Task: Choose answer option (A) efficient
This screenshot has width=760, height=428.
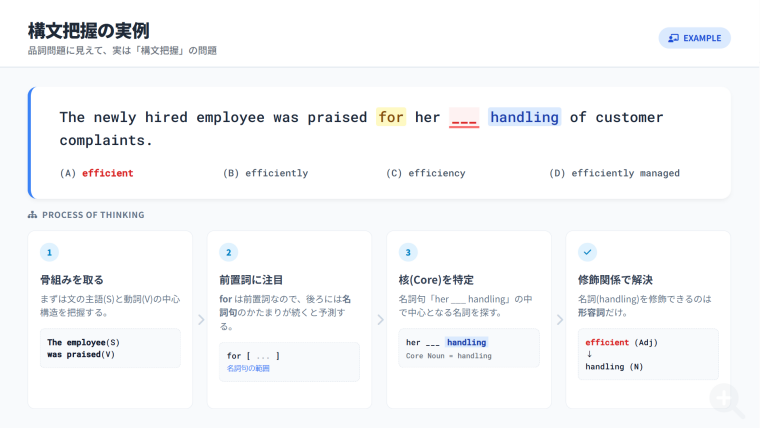Action: (x=97, y=173)
